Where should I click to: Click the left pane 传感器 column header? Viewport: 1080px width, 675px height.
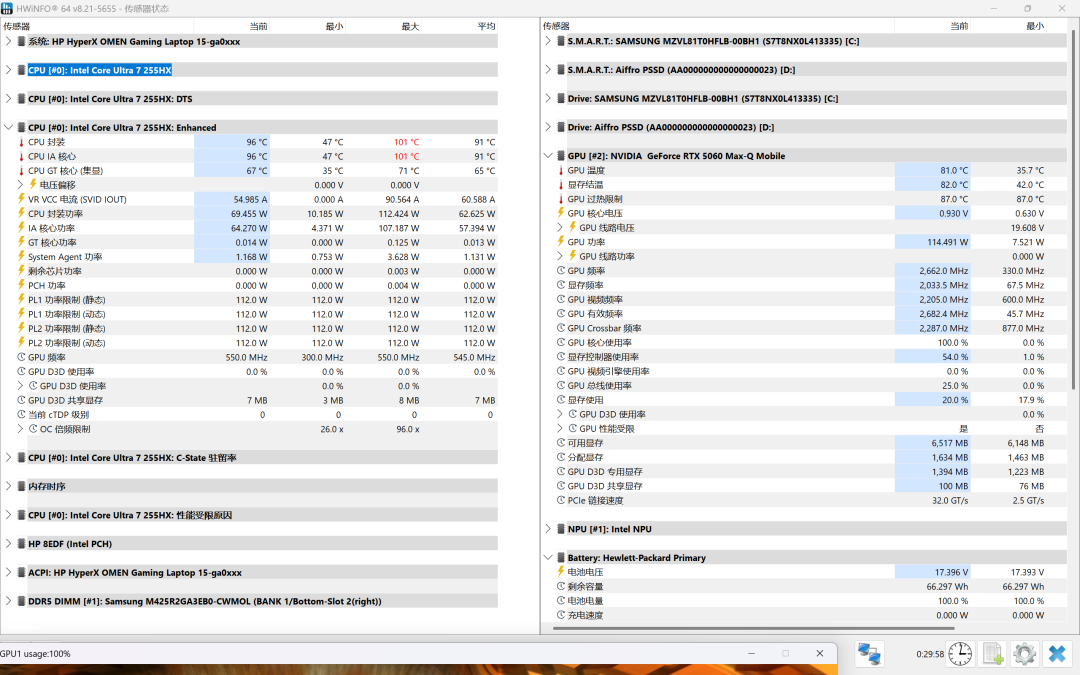[96, 26]
